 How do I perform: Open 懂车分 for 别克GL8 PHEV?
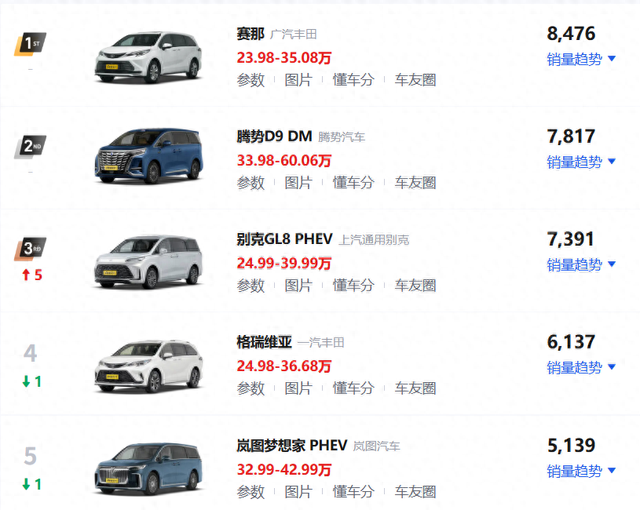(353, 286)
